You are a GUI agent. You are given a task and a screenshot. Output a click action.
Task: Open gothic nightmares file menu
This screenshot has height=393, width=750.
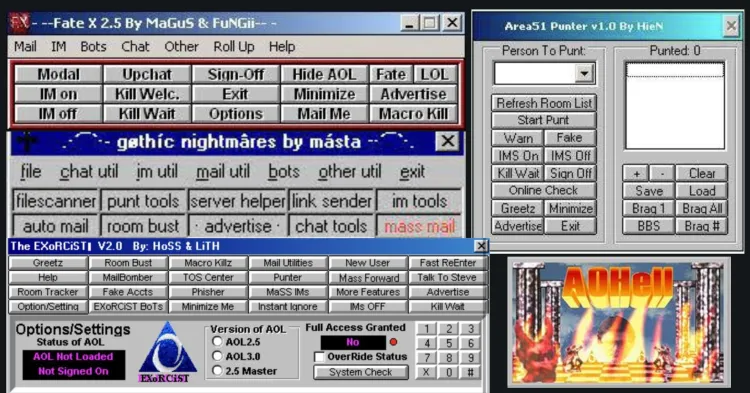(x=31, y=172)
